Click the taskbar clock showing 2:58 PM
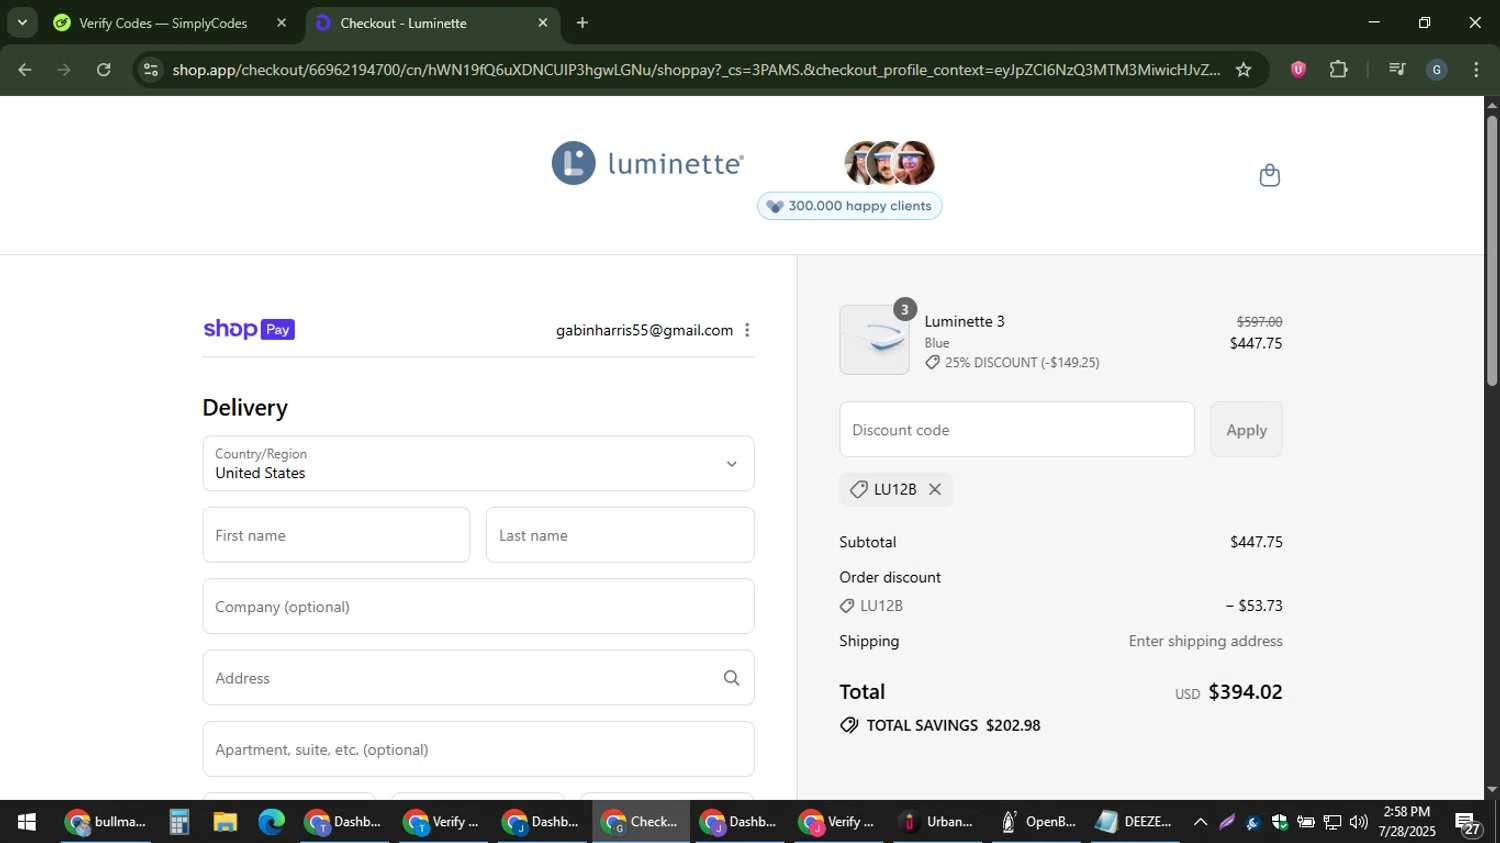Screen dimensions: 1500x843 tap(1406, 822)
